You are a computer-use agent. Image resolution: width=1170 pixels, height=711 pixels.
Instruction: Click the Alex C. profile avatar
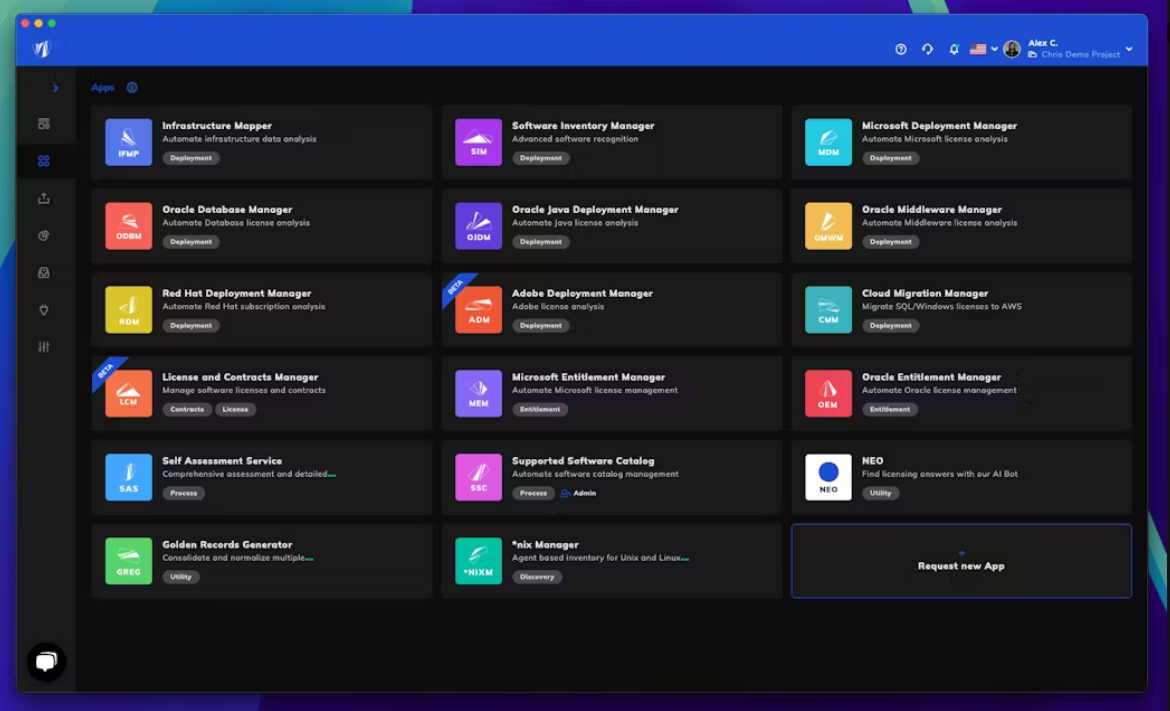point(1012,49)
